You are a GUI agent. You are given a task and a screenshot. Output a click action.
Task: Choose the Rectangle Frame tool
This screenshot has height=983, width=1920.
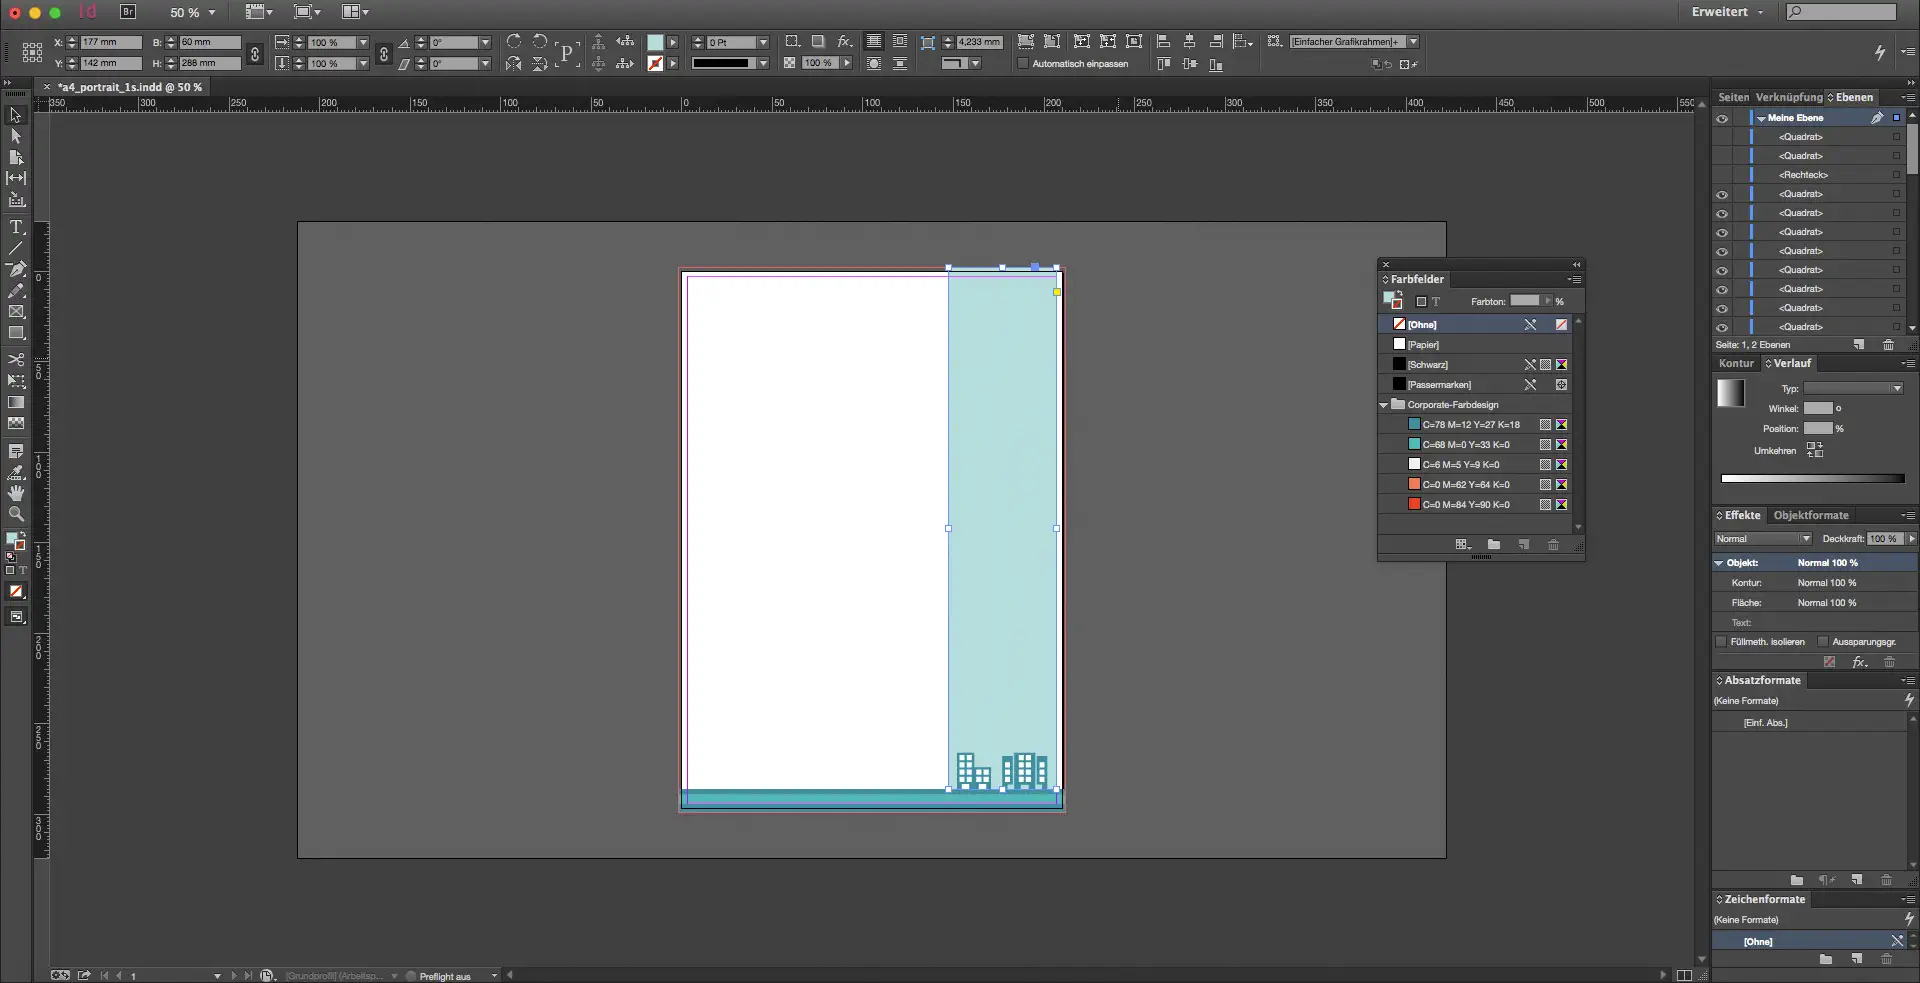16,312
